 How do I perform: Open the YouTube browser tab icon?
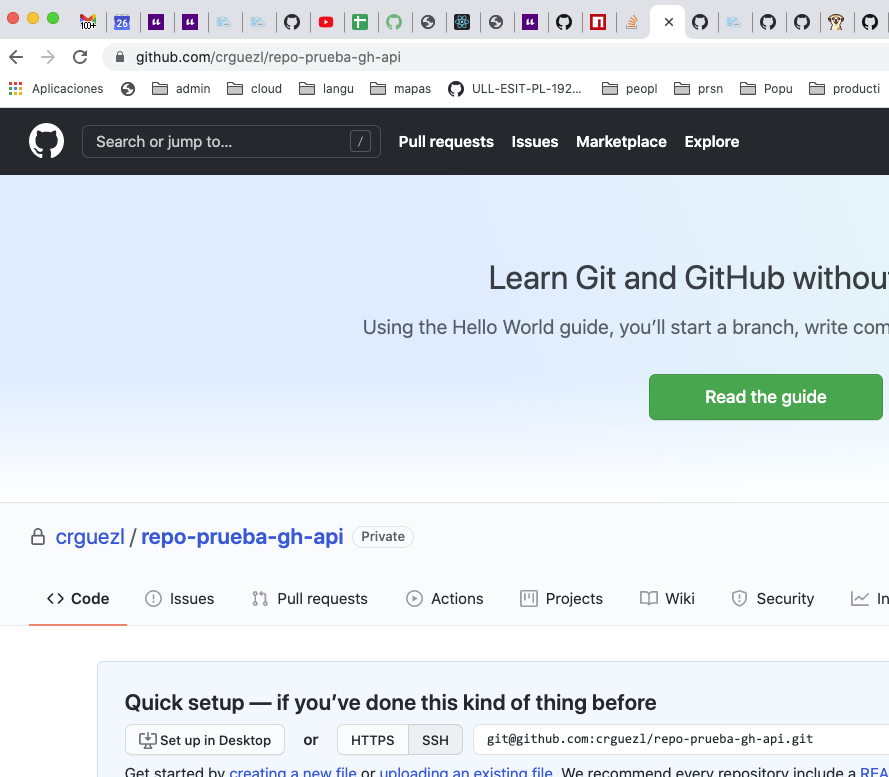(327, 21)
